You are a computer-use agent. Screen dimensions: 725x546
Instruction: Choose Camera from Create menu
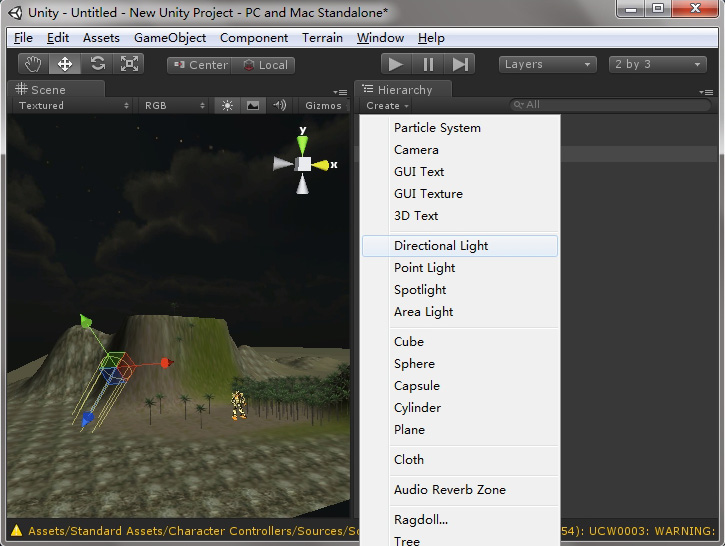click(460, 150)
